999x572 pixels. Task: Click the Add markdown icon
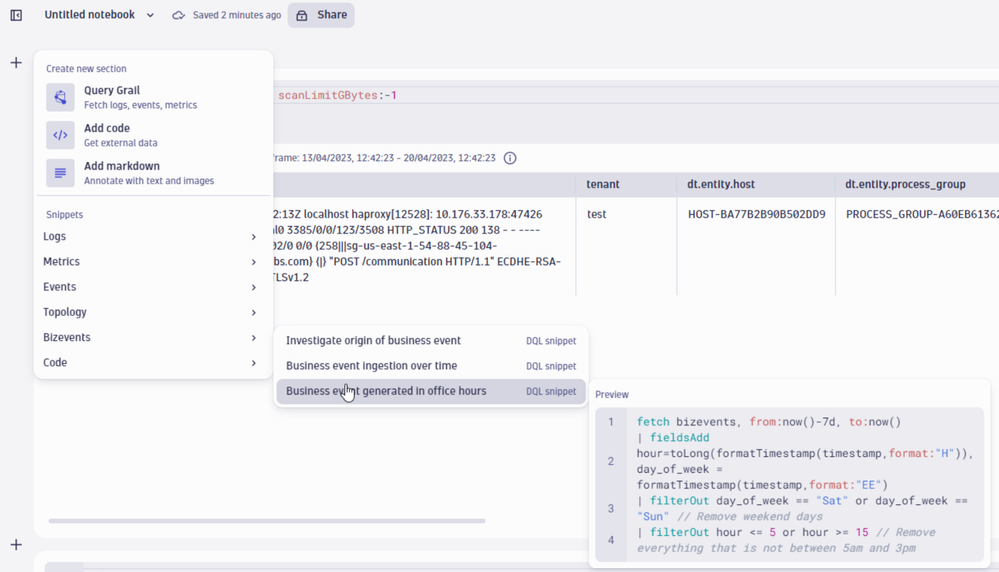click(60, 173)
